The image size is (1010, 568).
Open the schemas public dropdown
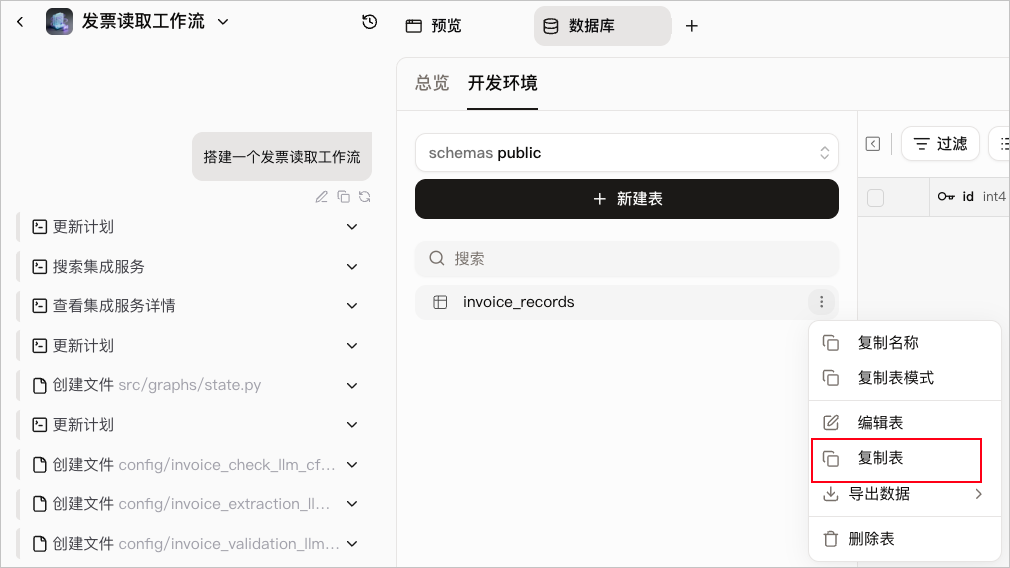627,153
